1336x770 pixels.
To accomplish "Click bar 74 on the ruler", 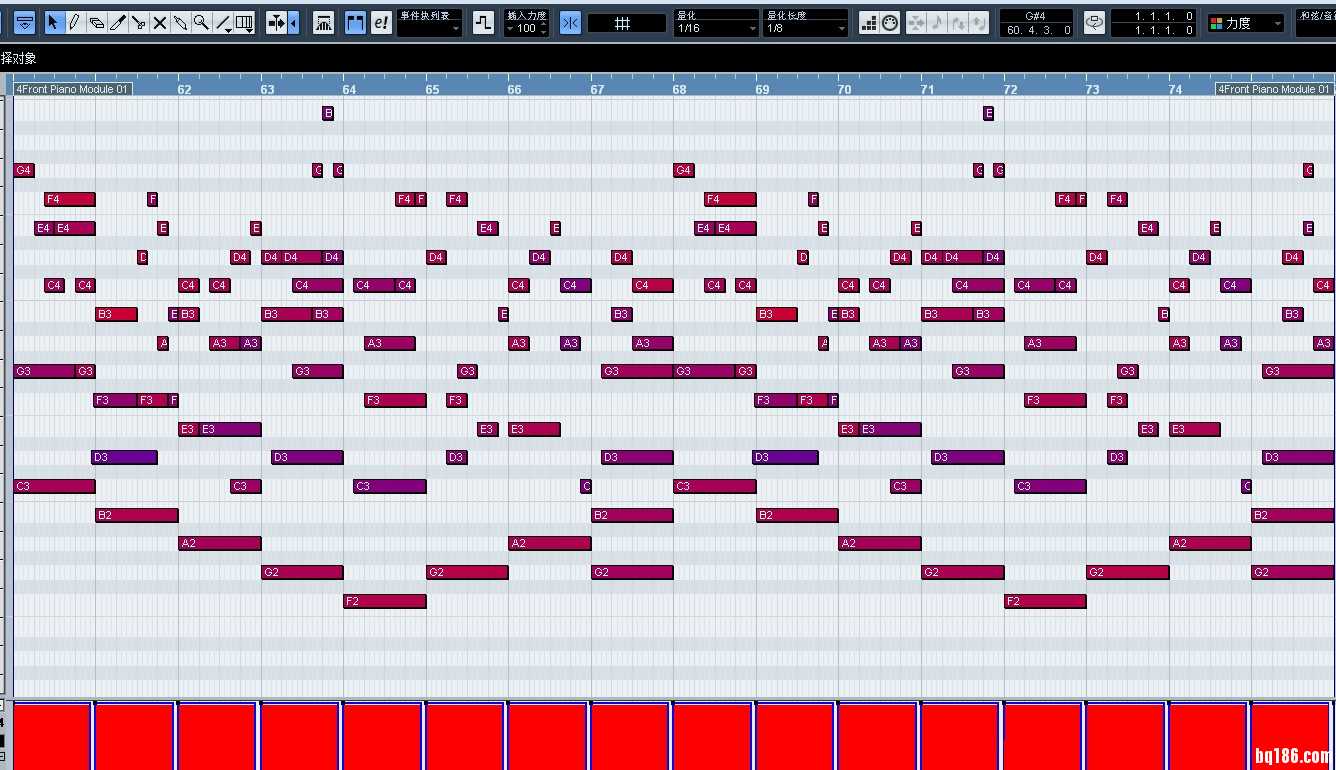I will point(1175,89).
